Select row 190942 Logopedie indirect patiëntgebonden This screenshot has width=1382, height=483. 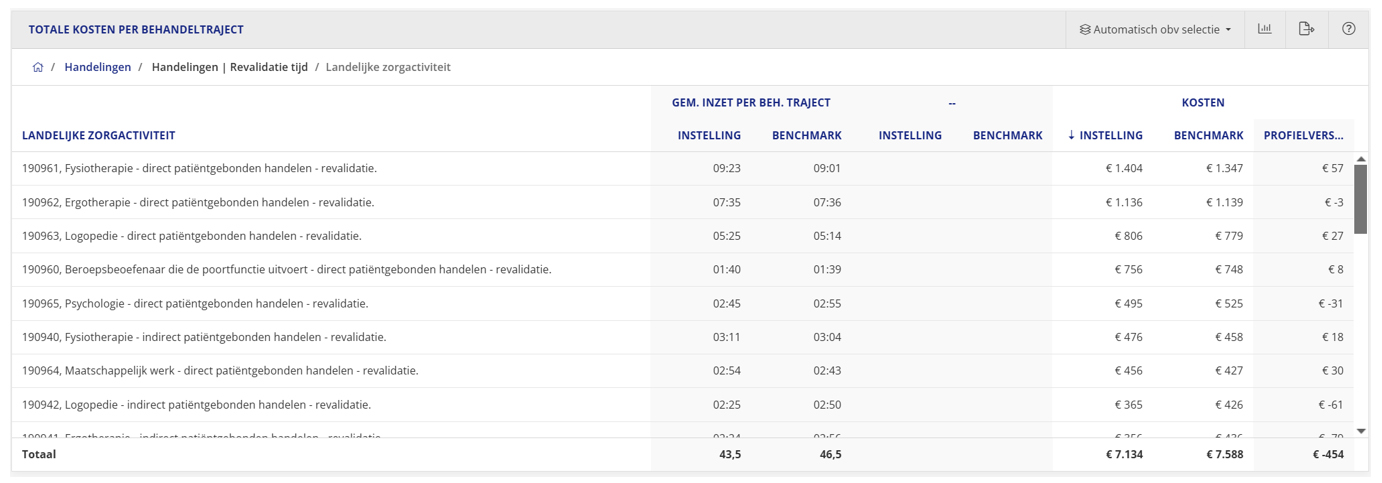pos(683,404)
